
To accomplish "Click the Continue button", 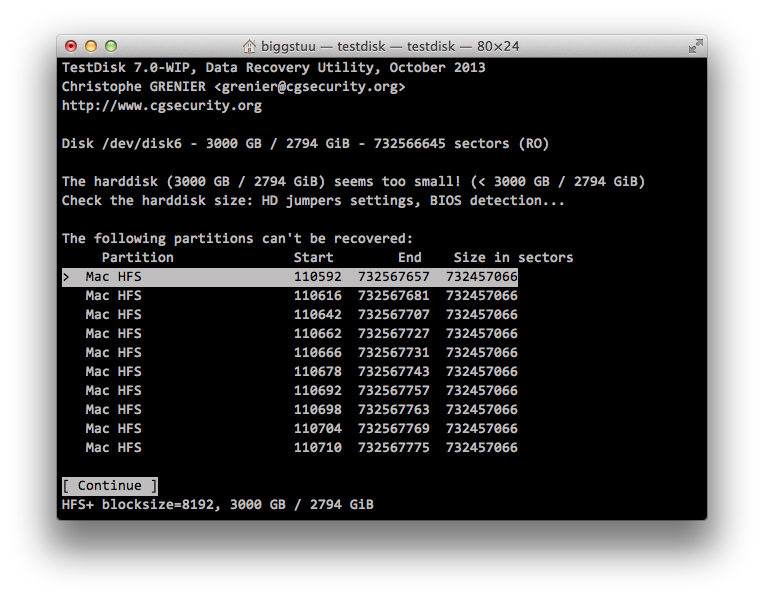I will pos(110,485).
